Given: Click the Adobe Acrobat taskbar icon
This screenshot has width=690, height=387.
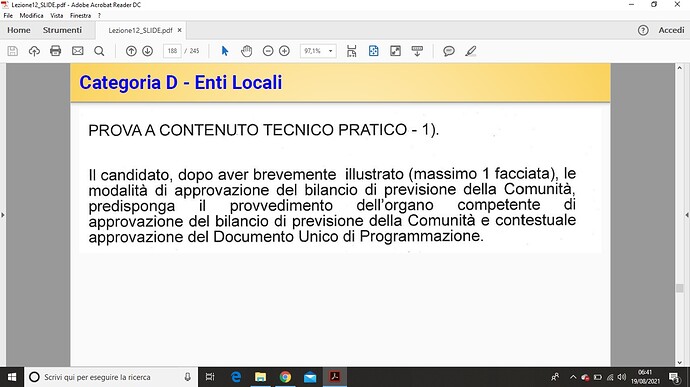Looking at the screenshot, I should click(x=335, y=377).
